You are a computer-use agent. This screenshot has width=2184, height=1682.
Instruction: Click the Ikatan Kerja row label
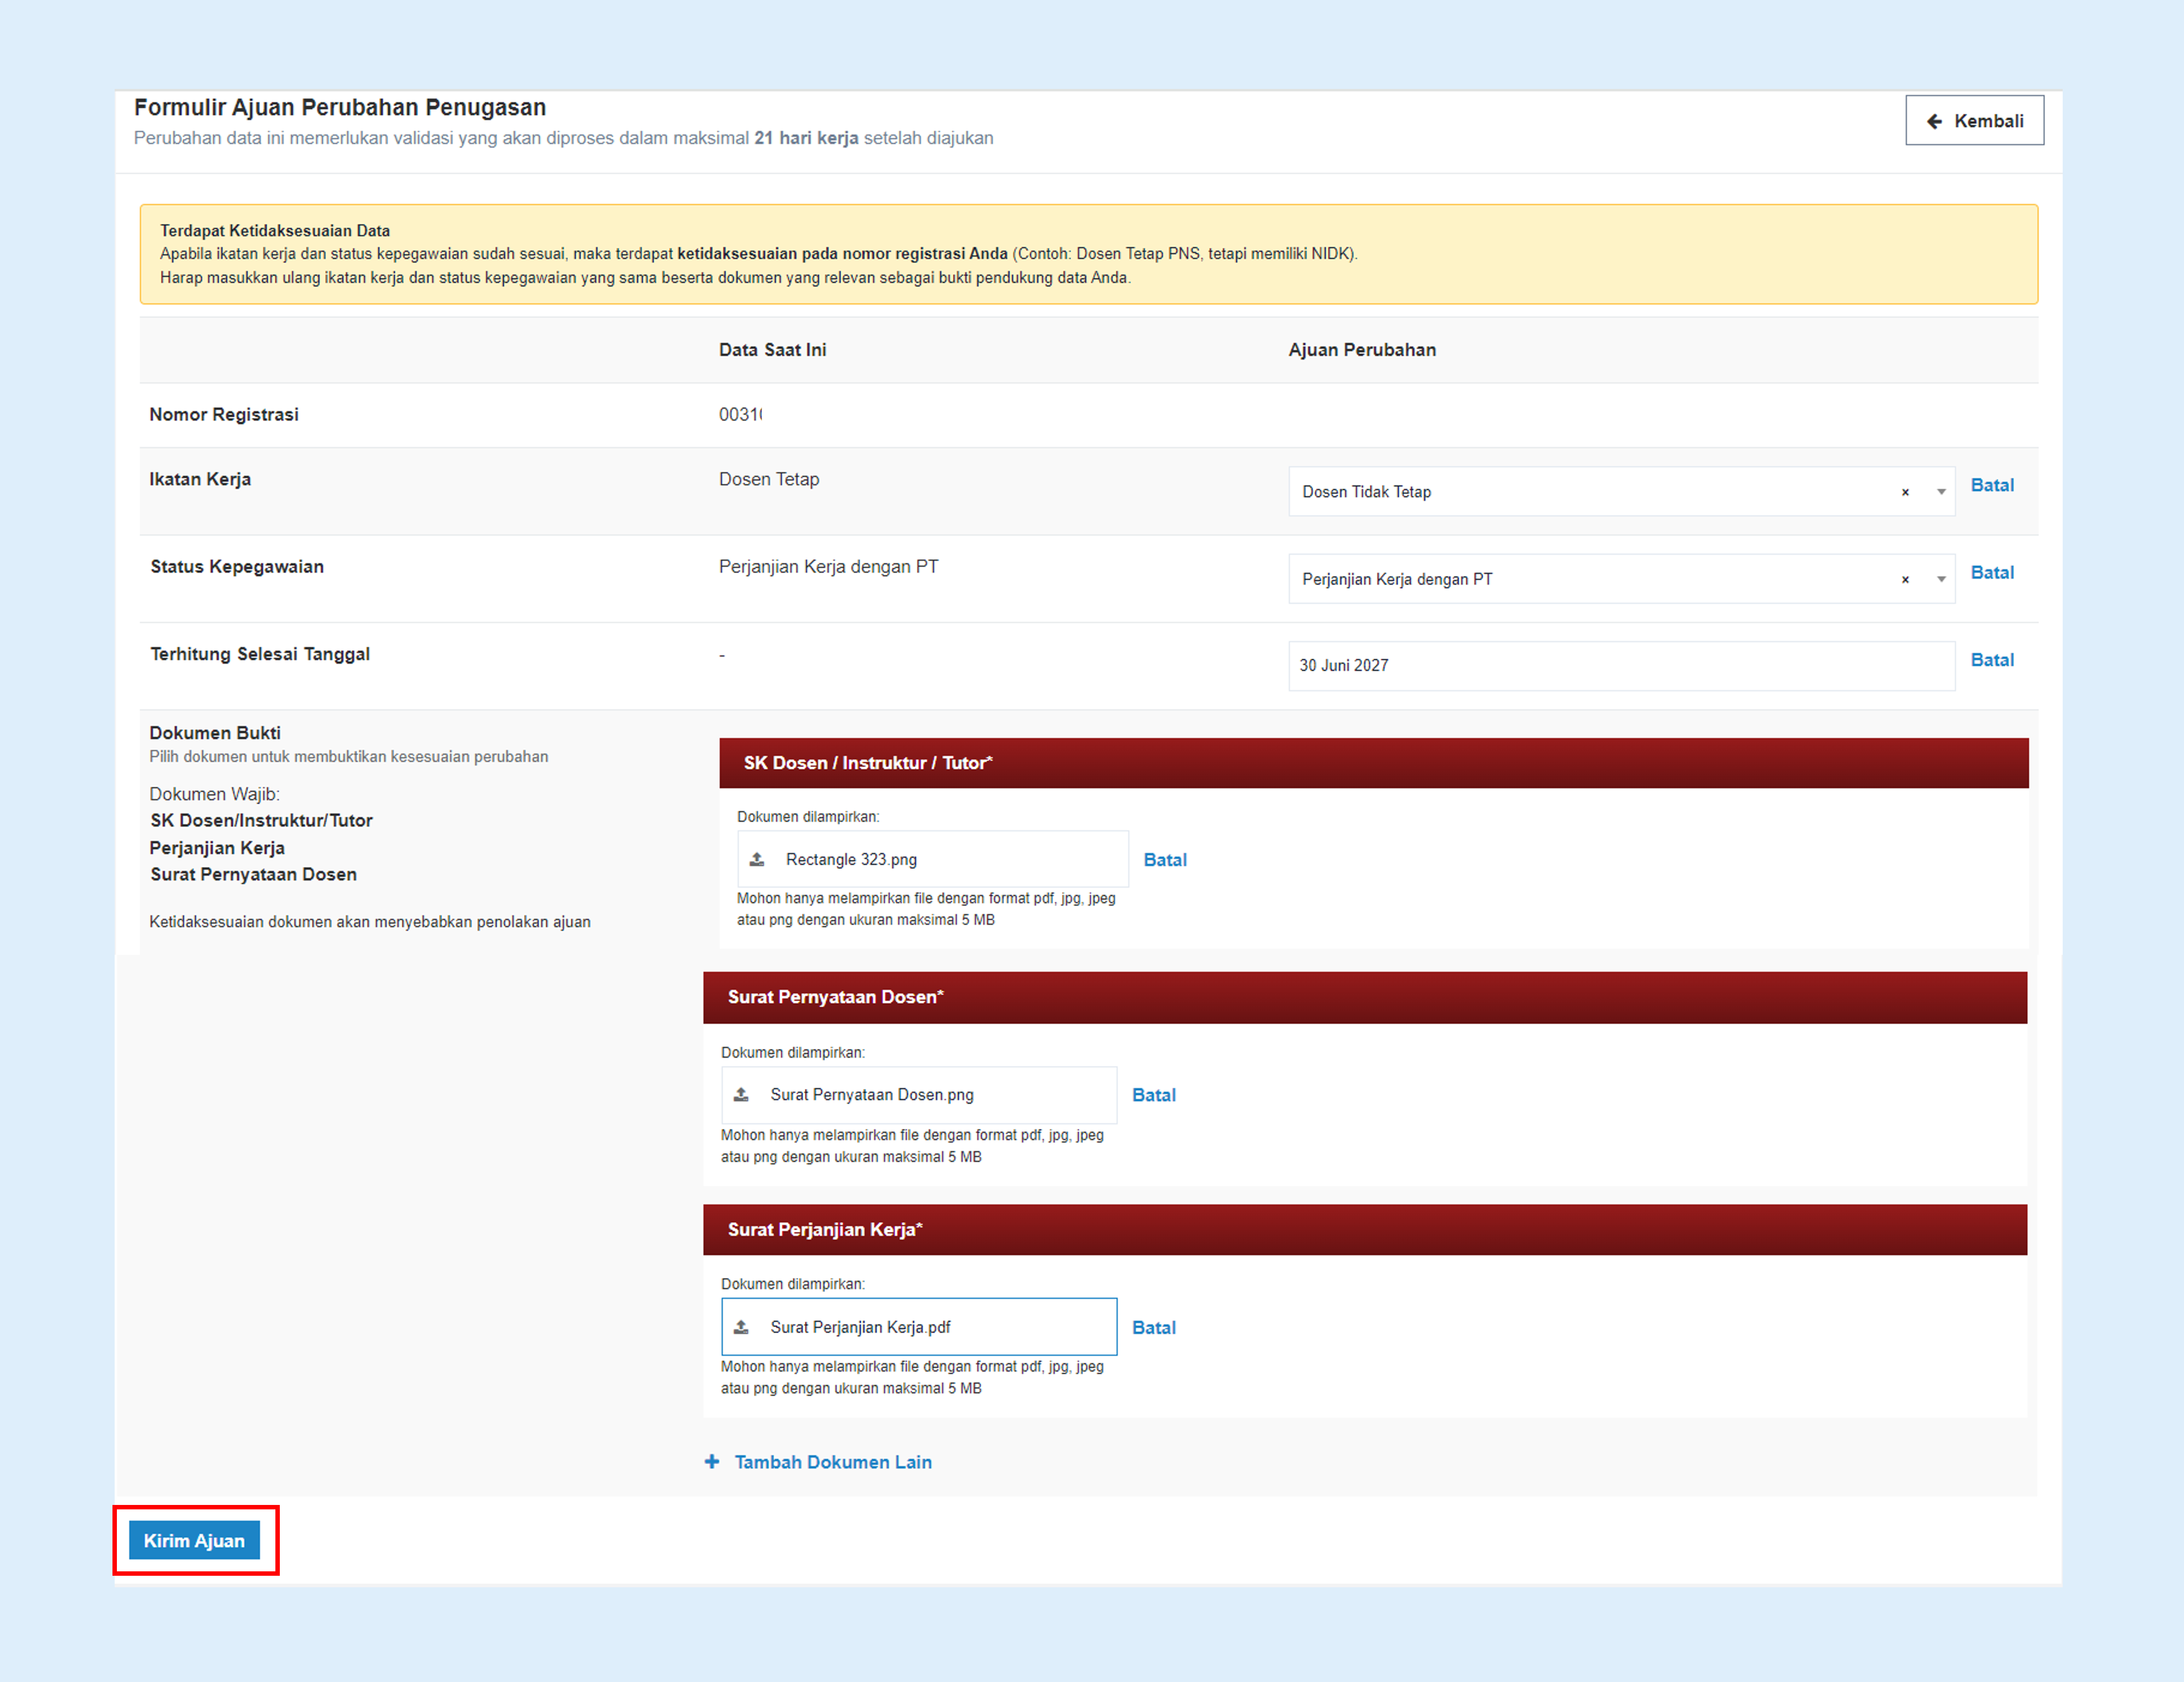(x=200, y=479)
